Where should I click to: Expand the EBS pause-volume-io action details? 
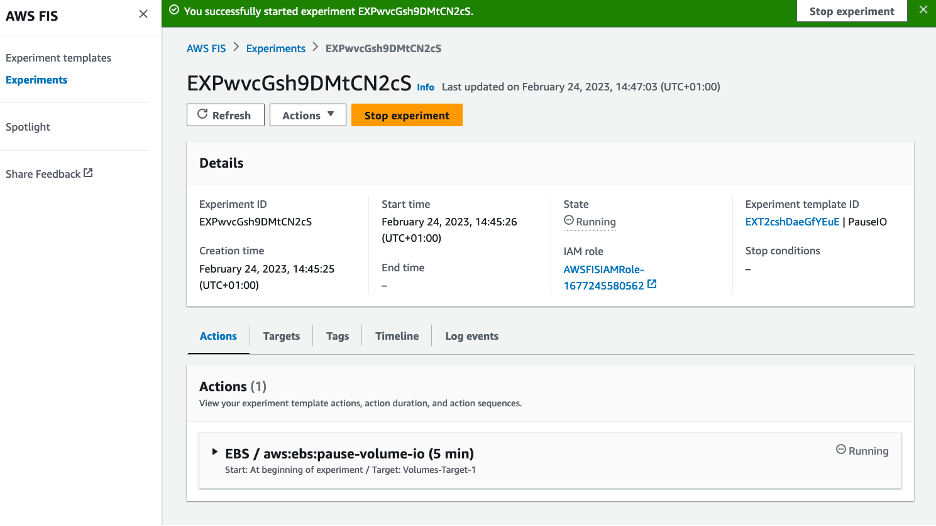[x=215, y=453]
